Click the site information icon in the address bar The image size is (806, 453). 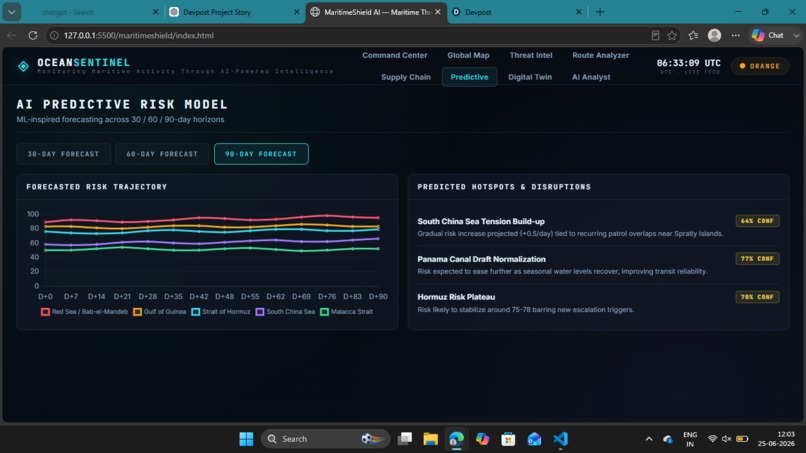[x=54, y=35]
